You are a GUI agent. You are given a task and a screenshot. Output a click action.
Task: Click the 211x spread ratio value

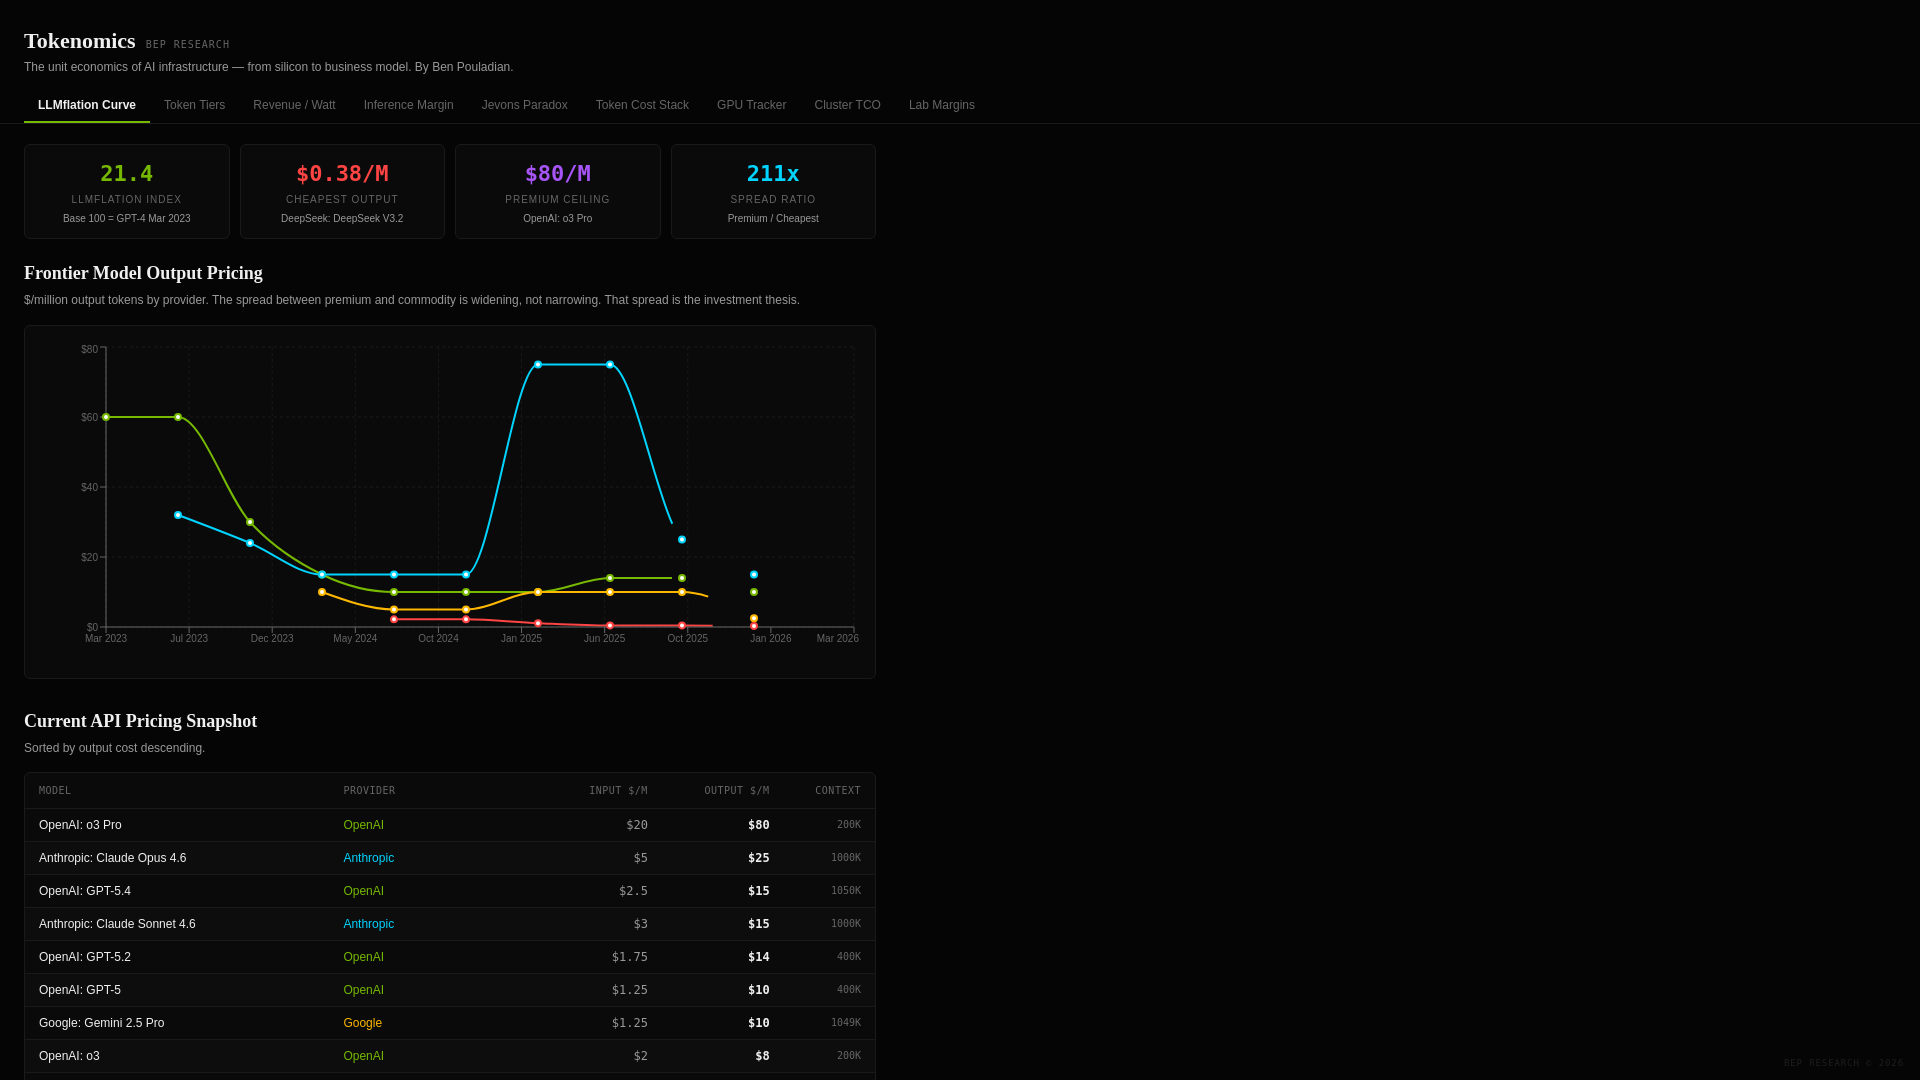point(773,174)
